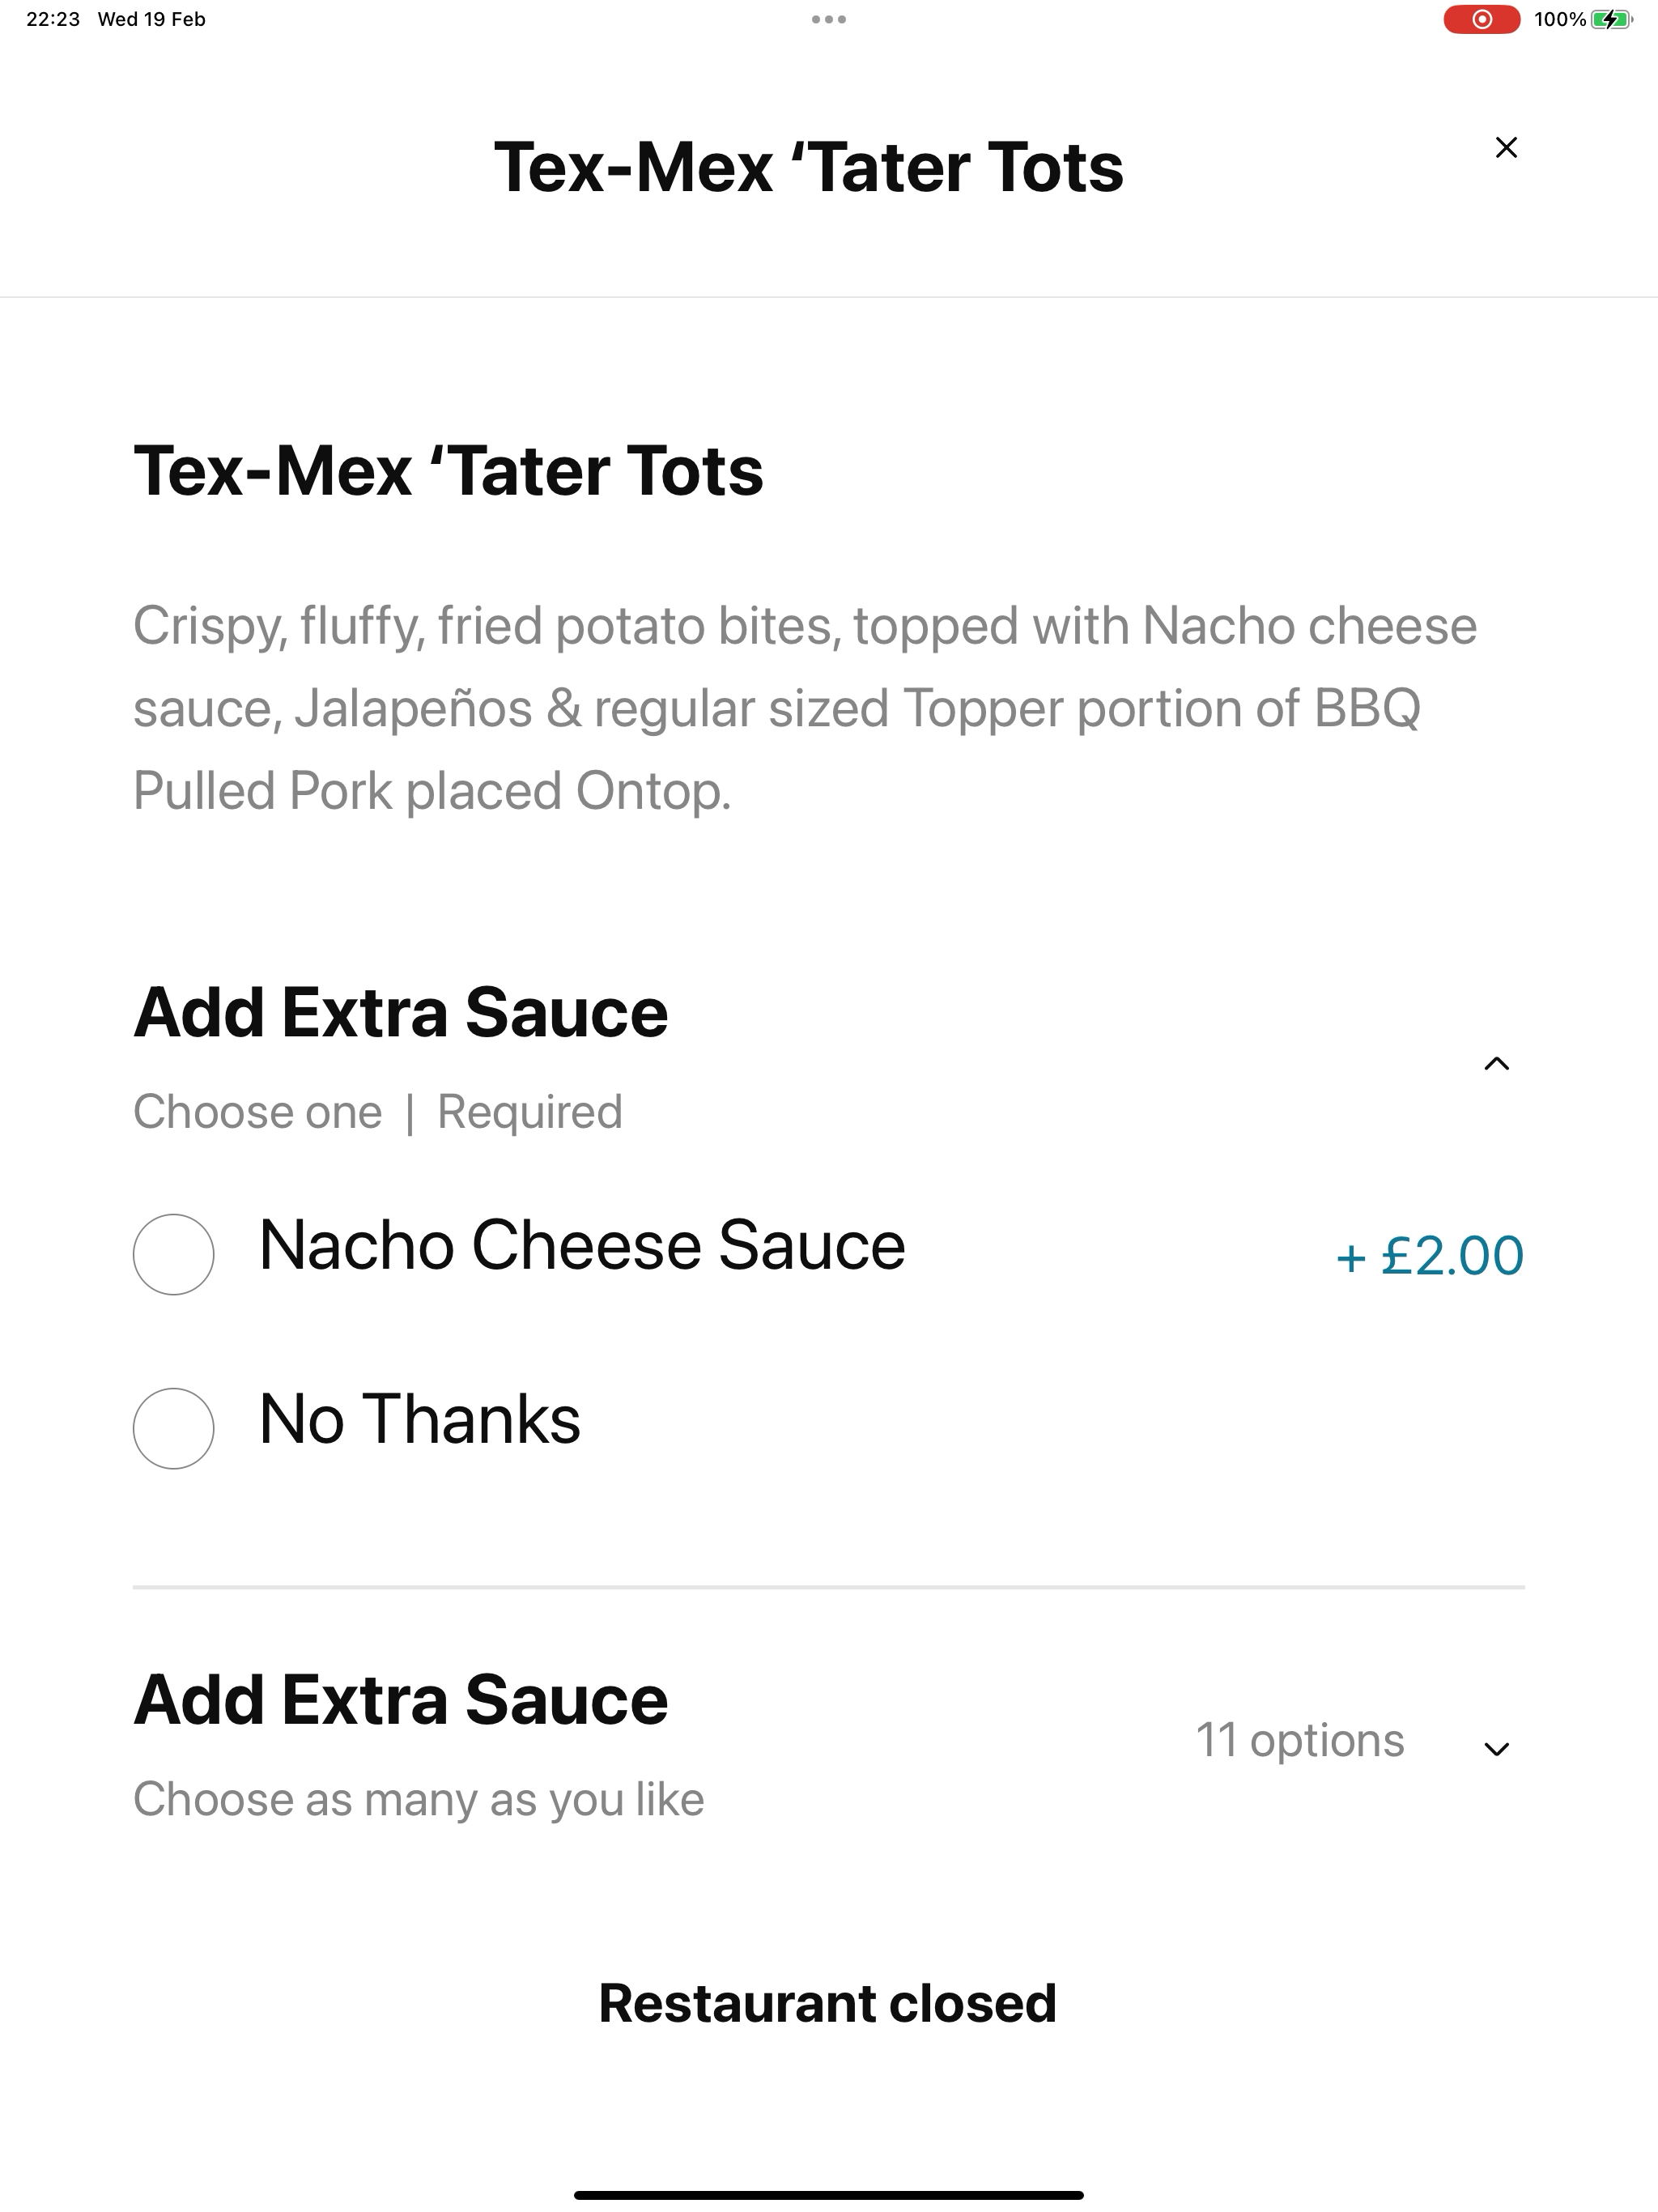Viewport: 1658px width, 2212px height.
Task: Tap the No Thanks option label
Action: coord(420,1420)
